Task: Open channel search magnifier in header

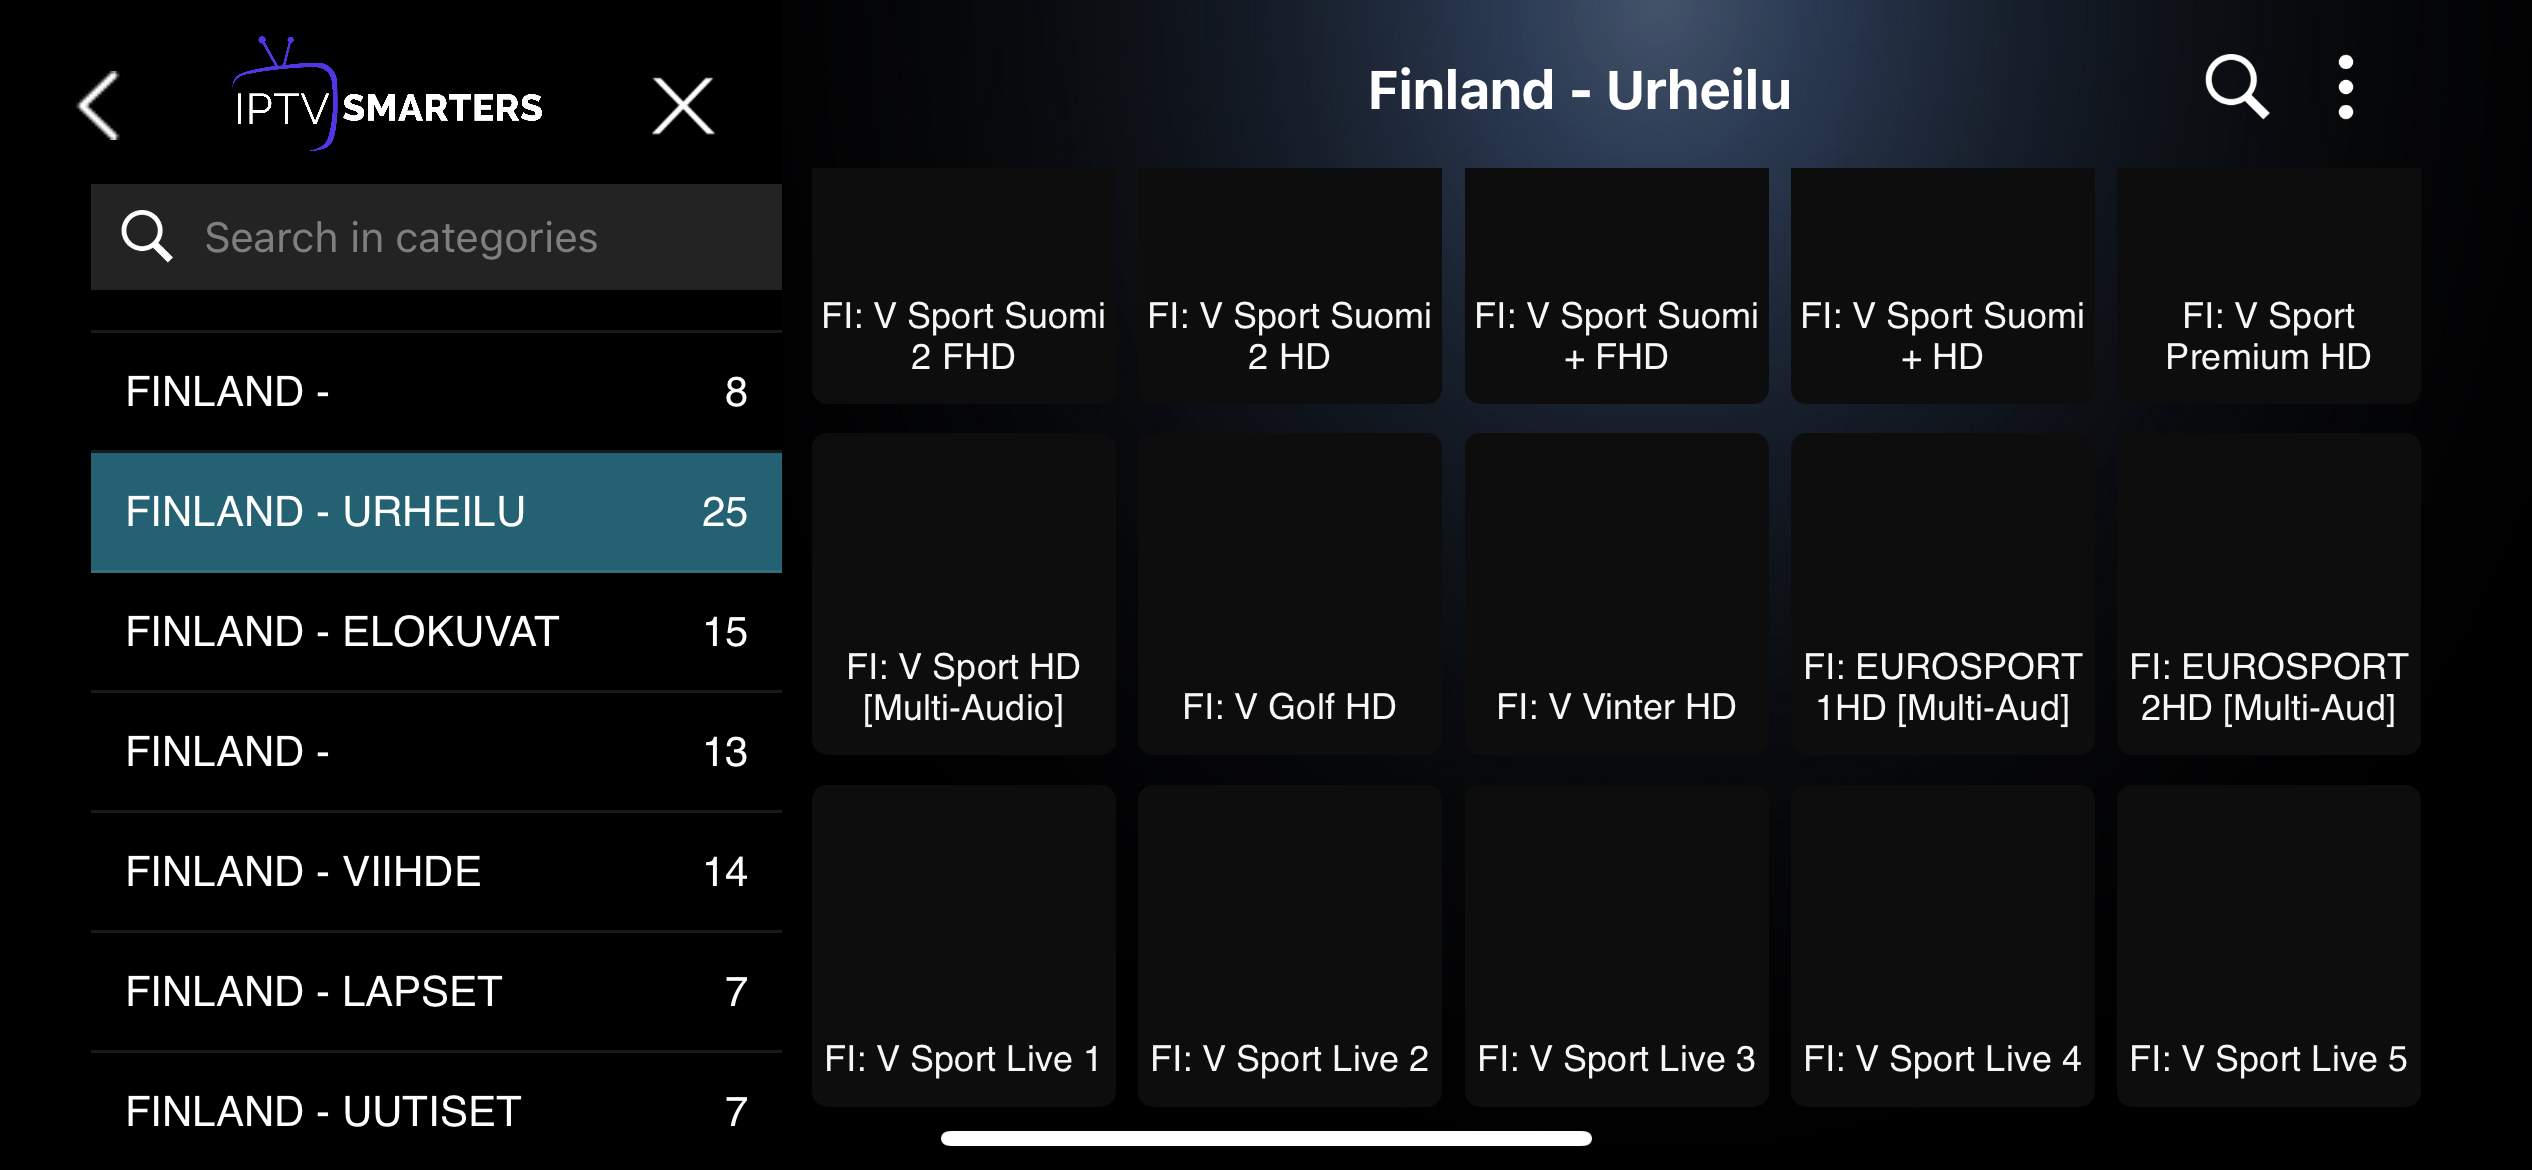Action: point(2236,88)
